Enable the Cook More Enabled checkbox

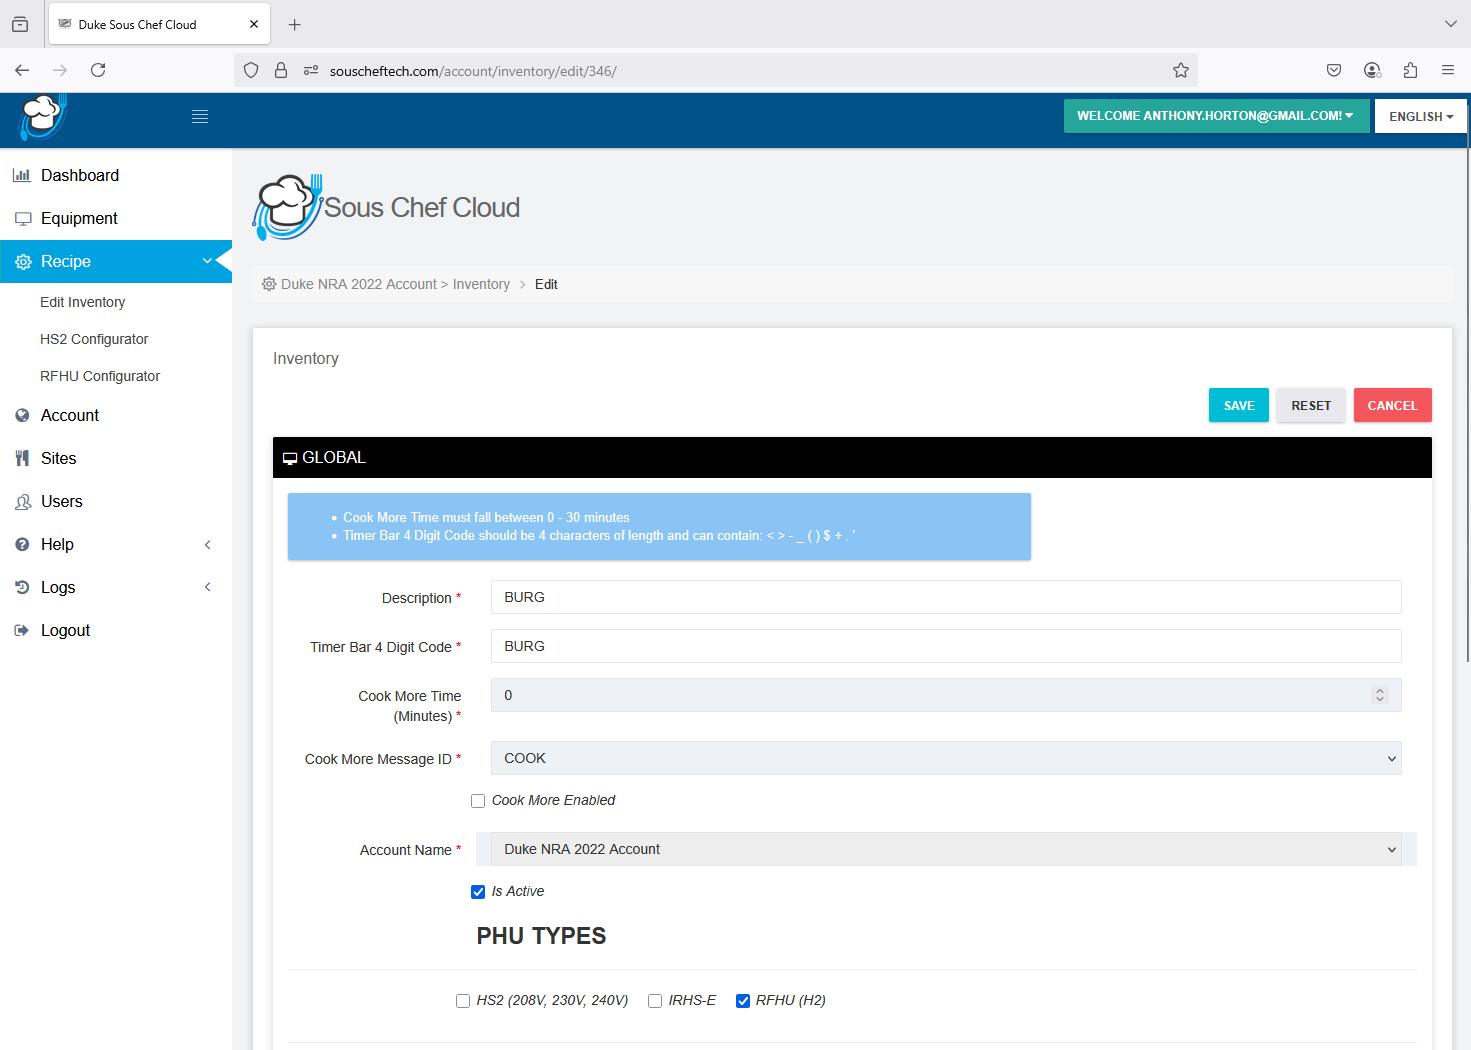(478, 801)
